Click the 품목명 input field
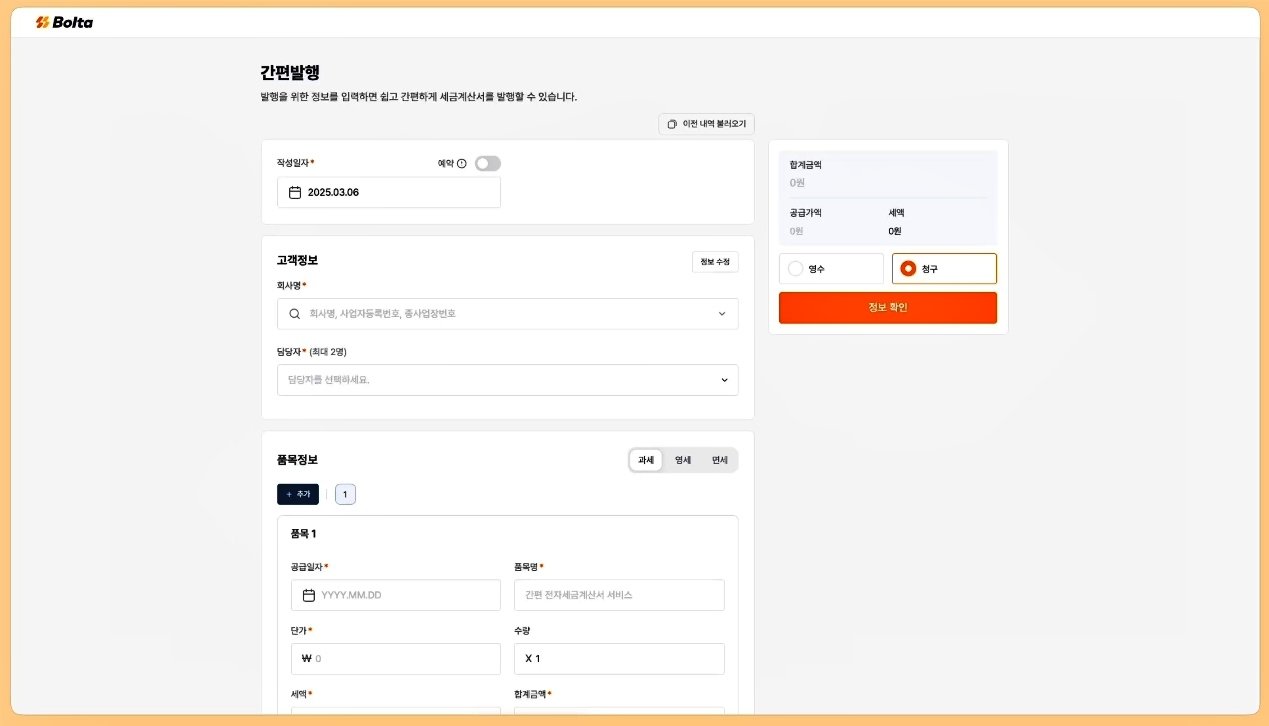Image resolution: width=1269 pixels, height=726 pixels. pyautogui.click(x=619, y=595)
